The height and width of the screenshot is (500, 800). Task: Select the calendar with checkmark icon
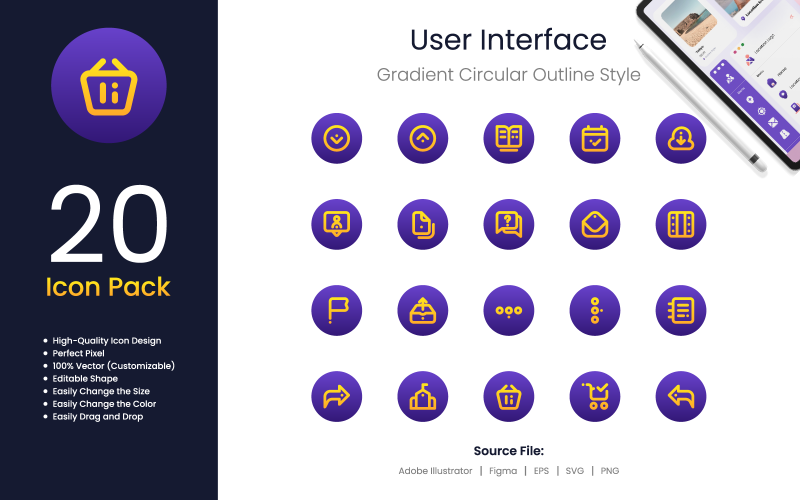pos(594,139)
